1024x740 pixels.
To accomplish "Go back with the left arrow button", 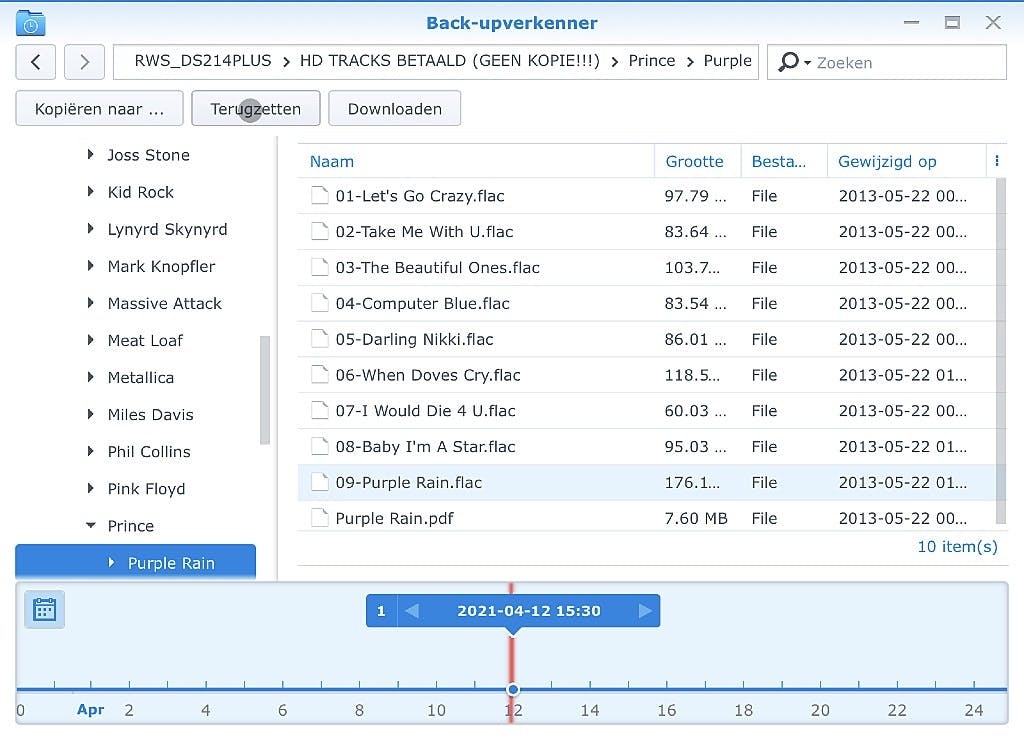I will pos(35,62).
